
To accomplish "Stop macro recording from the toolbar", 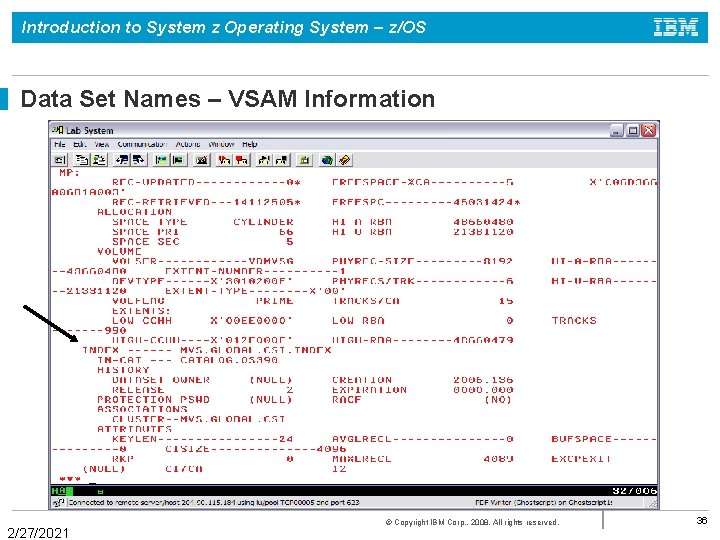I will (x=242, y=160).
